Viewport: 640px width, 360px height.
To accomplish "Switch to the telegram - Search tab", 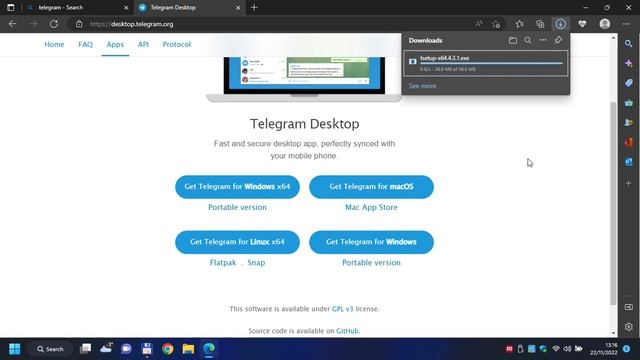I will pos(77,7).
